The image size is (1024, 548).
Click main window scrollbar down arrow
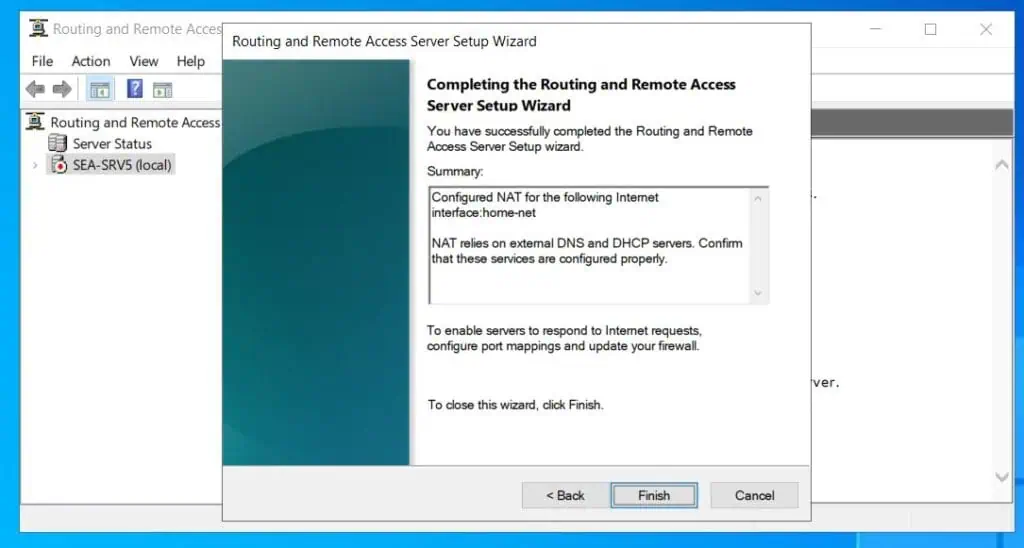[x=1002, y=477]
